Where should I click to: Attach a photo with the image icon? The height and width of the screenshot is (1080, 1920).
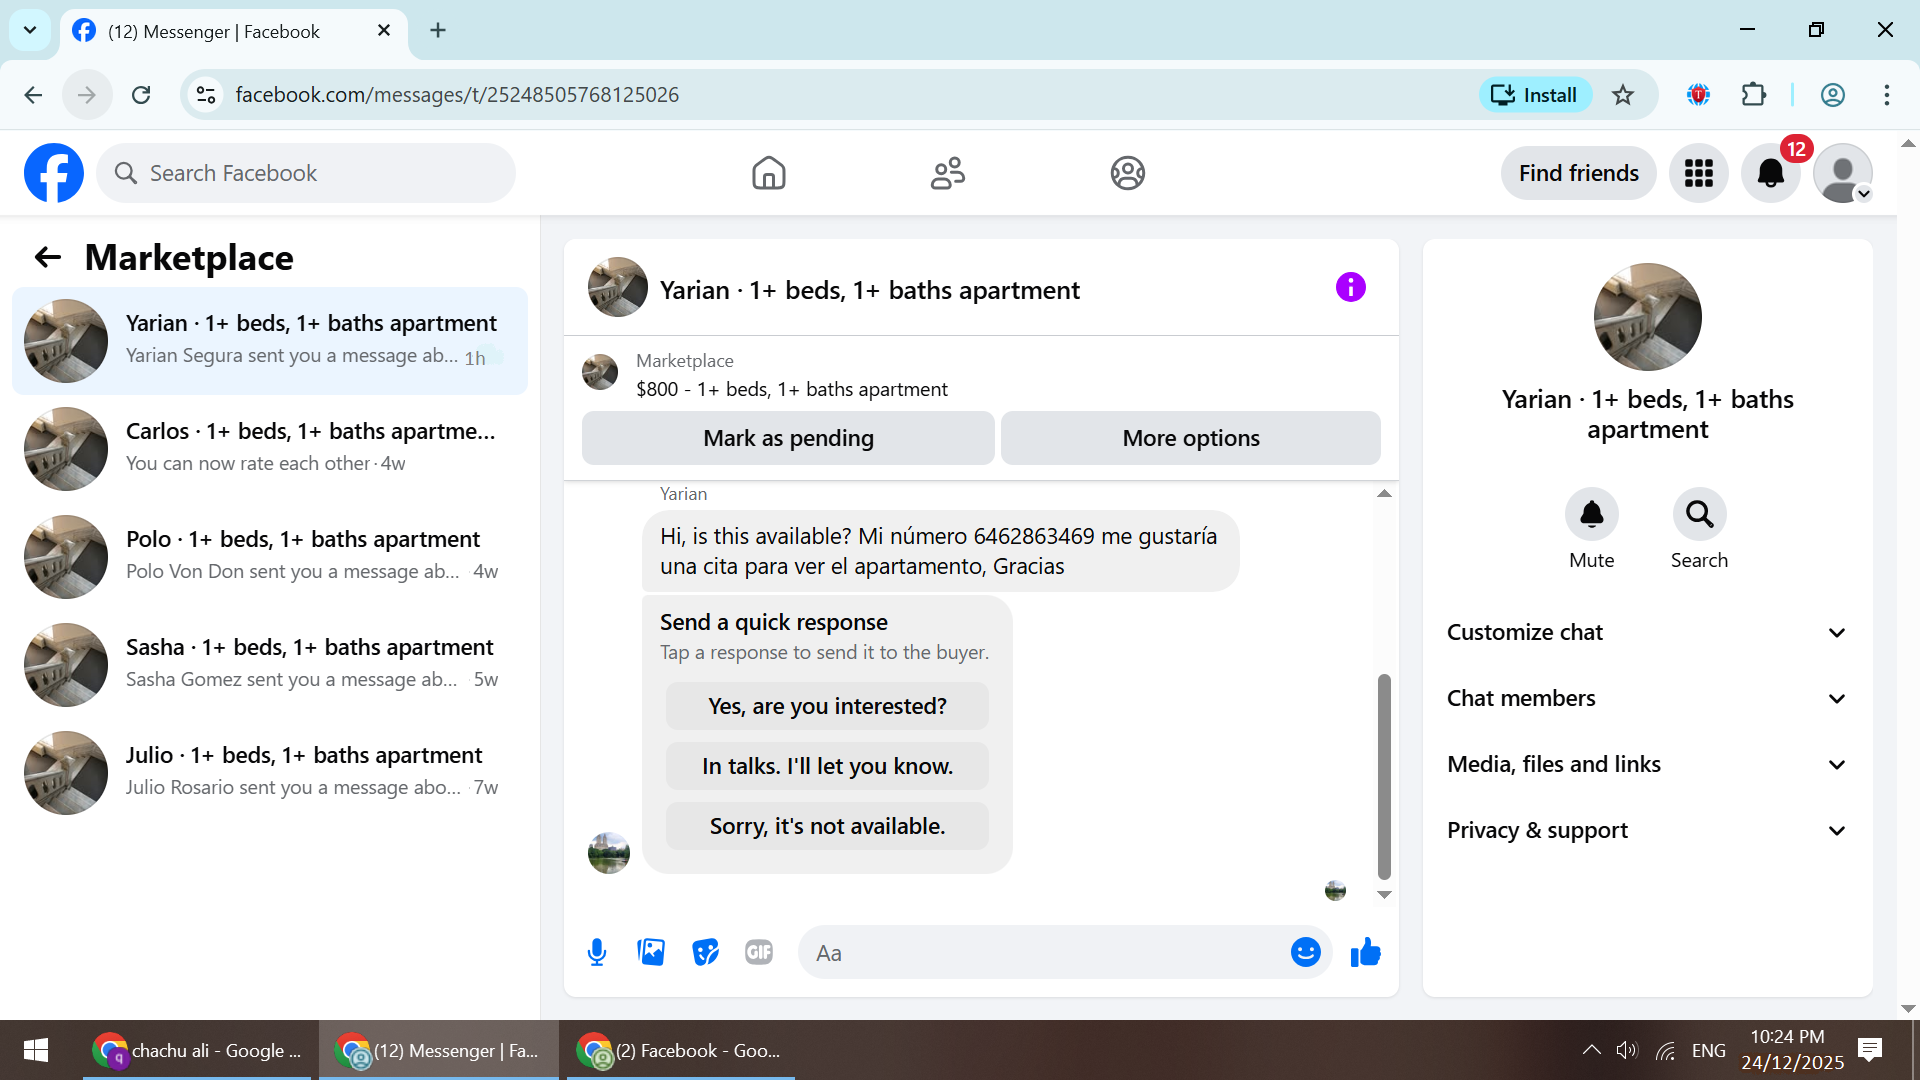pos(651,952)
